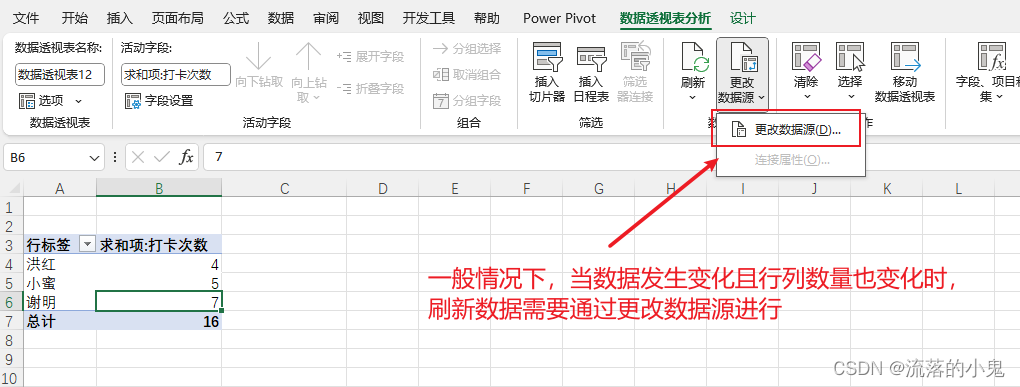
Task: Click 分组选择 group selection
Action: (x=466, y=48)
